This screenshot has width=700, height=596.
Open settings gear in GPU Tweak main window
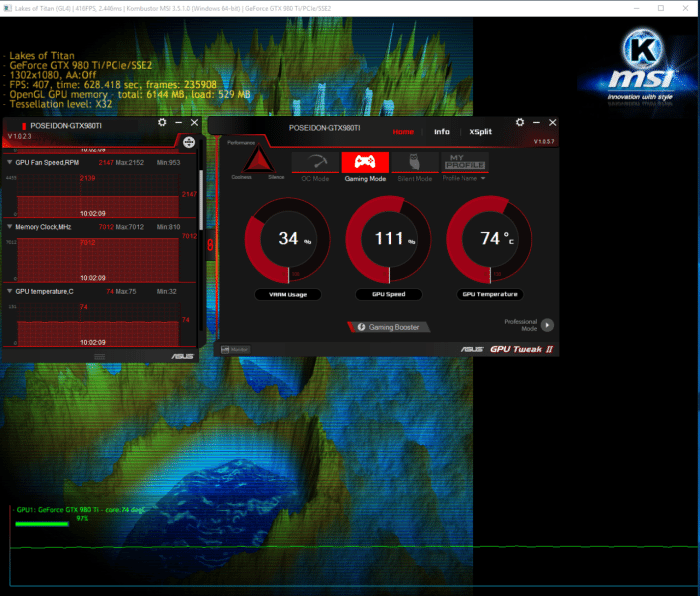520,122
